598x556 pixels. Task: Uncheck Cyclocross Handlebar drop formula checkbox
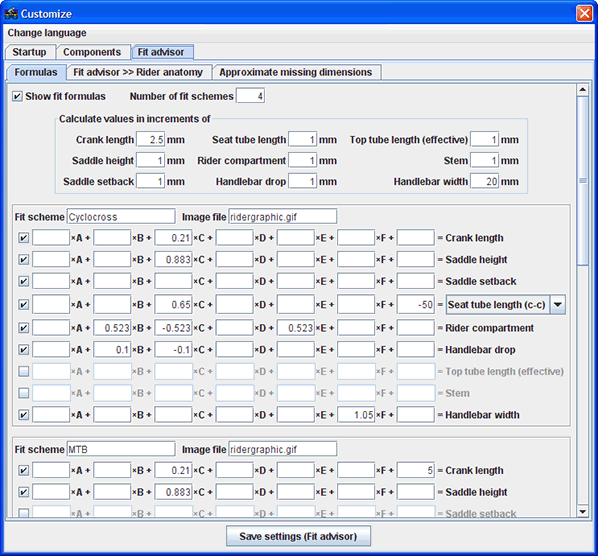tap(23, 350)
